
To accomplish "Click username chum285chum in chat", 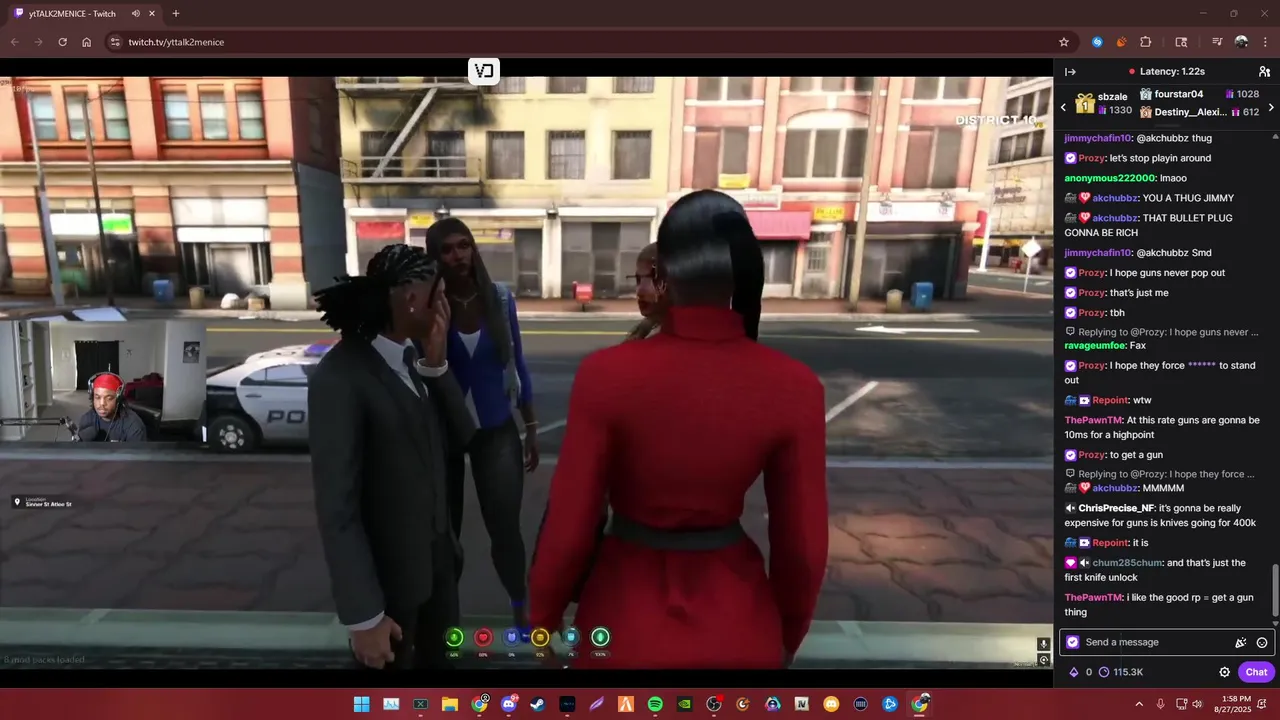I will pyautogui.click(x=1128, y=563).
